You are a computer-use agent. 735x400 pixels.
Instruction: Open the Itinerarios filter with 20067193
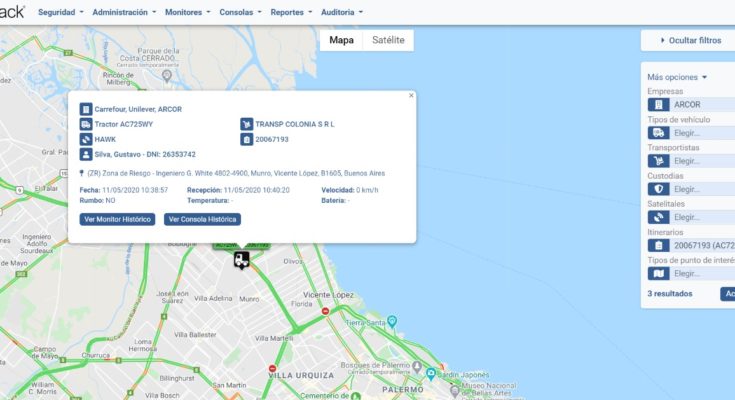click(x=704, y=245)
